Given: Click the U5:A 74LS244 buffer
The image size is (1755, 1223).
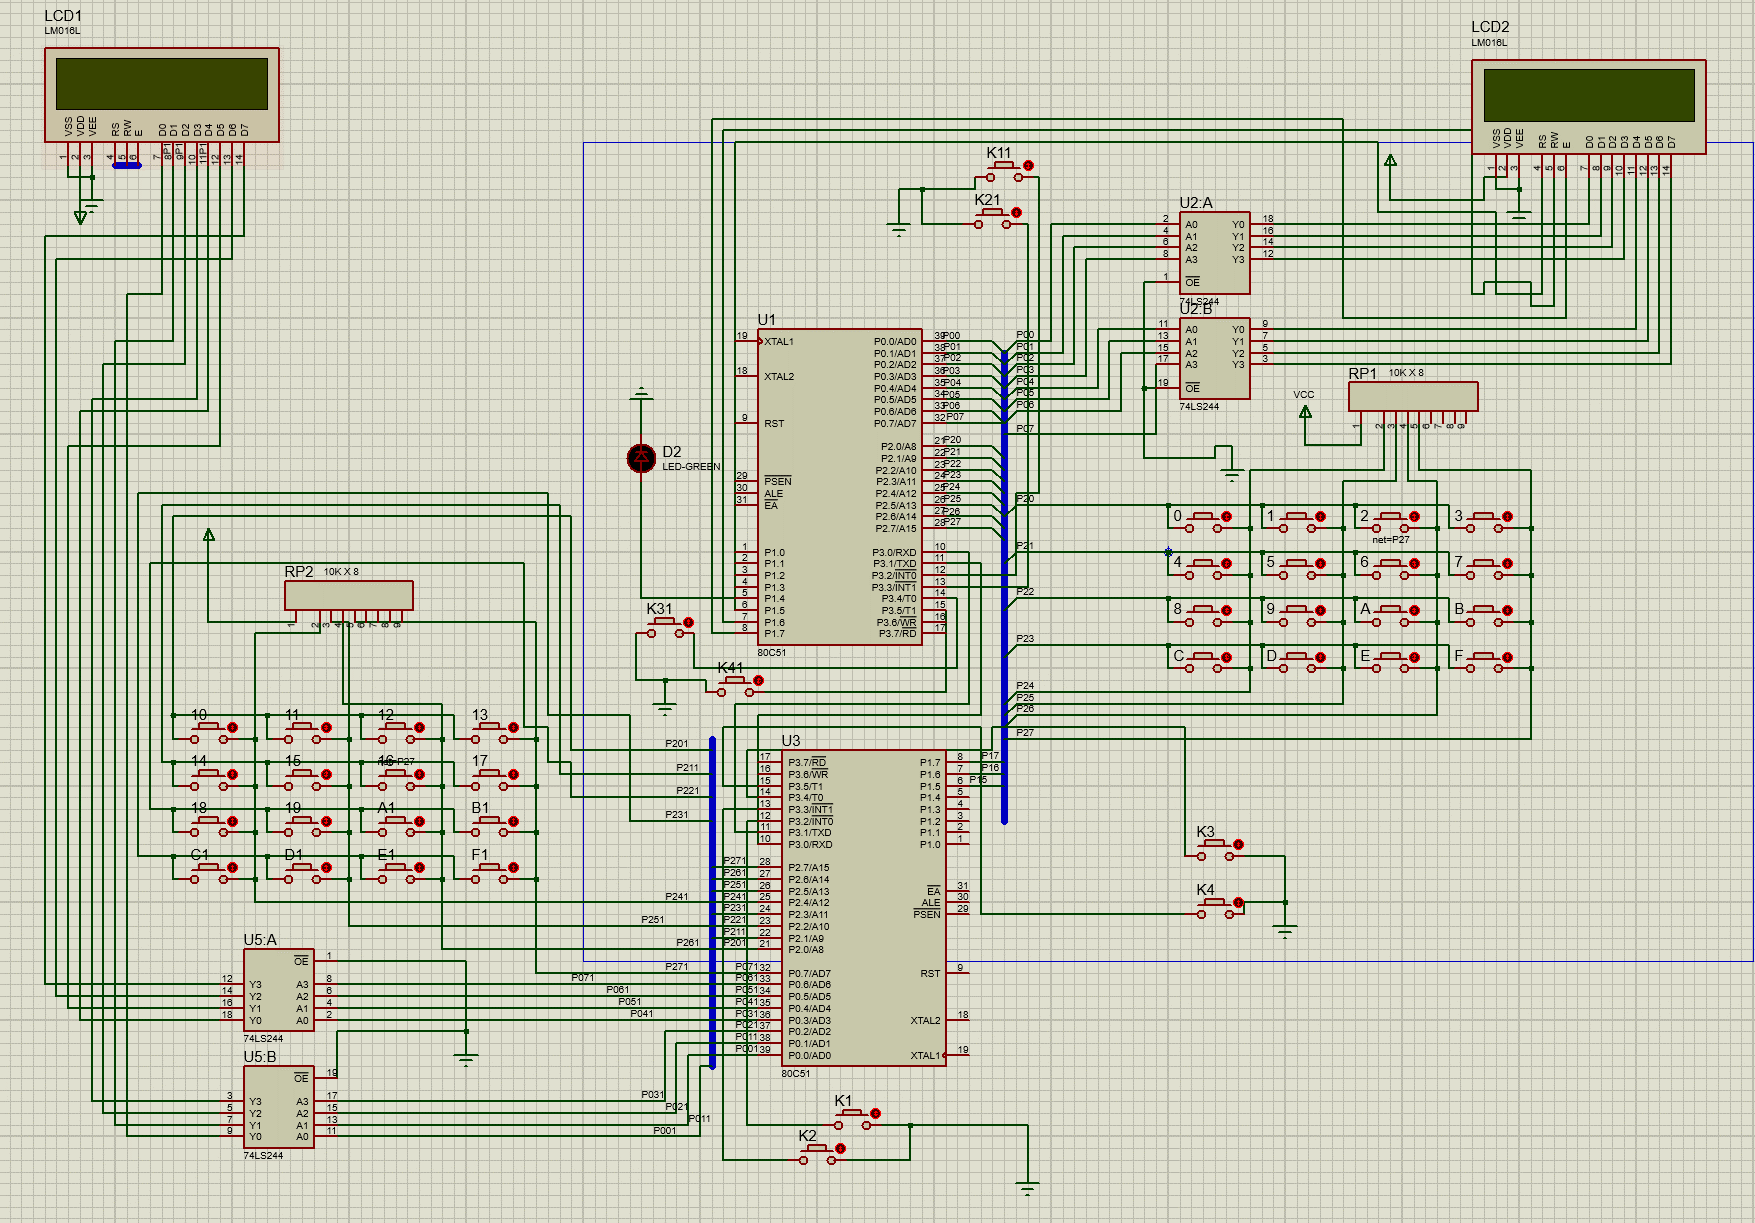Looking at the screenshot, I should (x=278, y=990).
